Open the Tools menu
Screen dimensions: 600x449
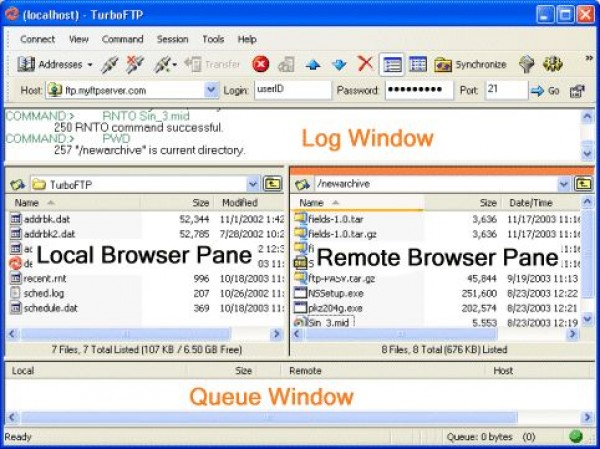213,39
